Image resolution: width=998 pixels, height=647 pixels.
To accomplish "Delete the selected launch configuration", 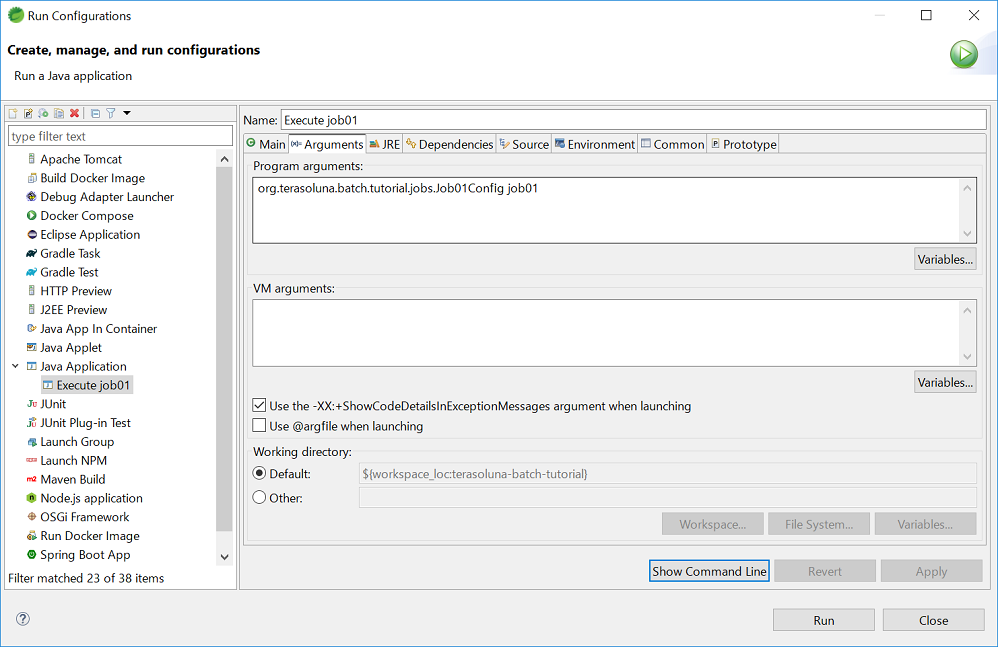I will click(72, 113).
